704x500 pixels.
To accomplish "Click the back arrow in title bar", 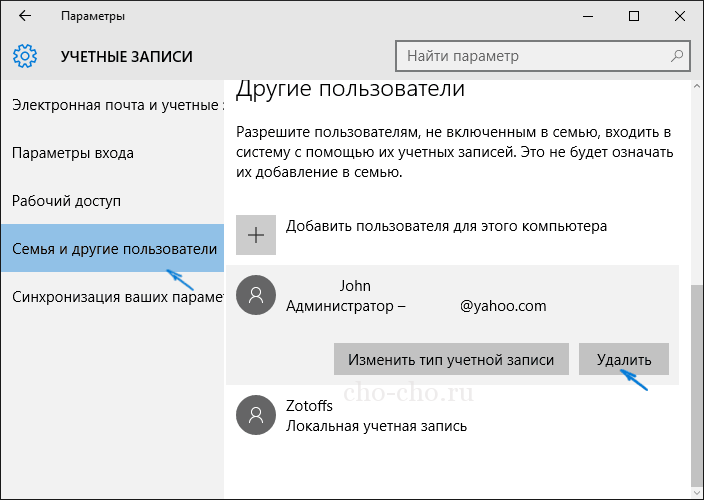I will [x=24, y=17].
